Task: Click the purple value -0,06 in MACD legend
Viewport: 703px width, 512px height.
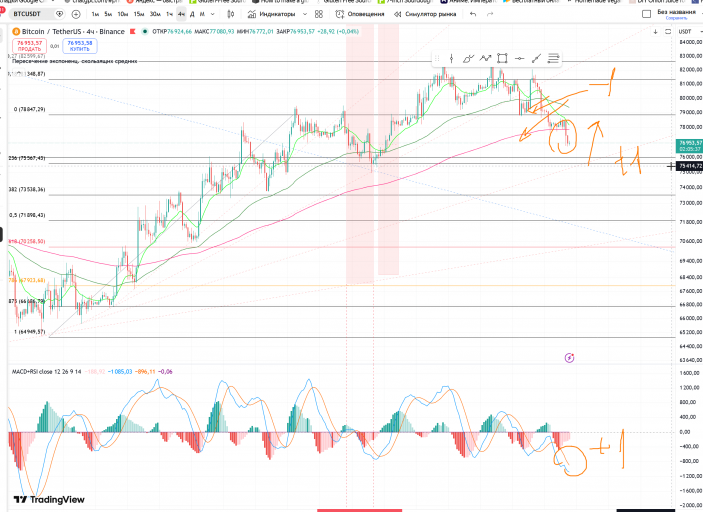Action: click(x=165, y=372)
